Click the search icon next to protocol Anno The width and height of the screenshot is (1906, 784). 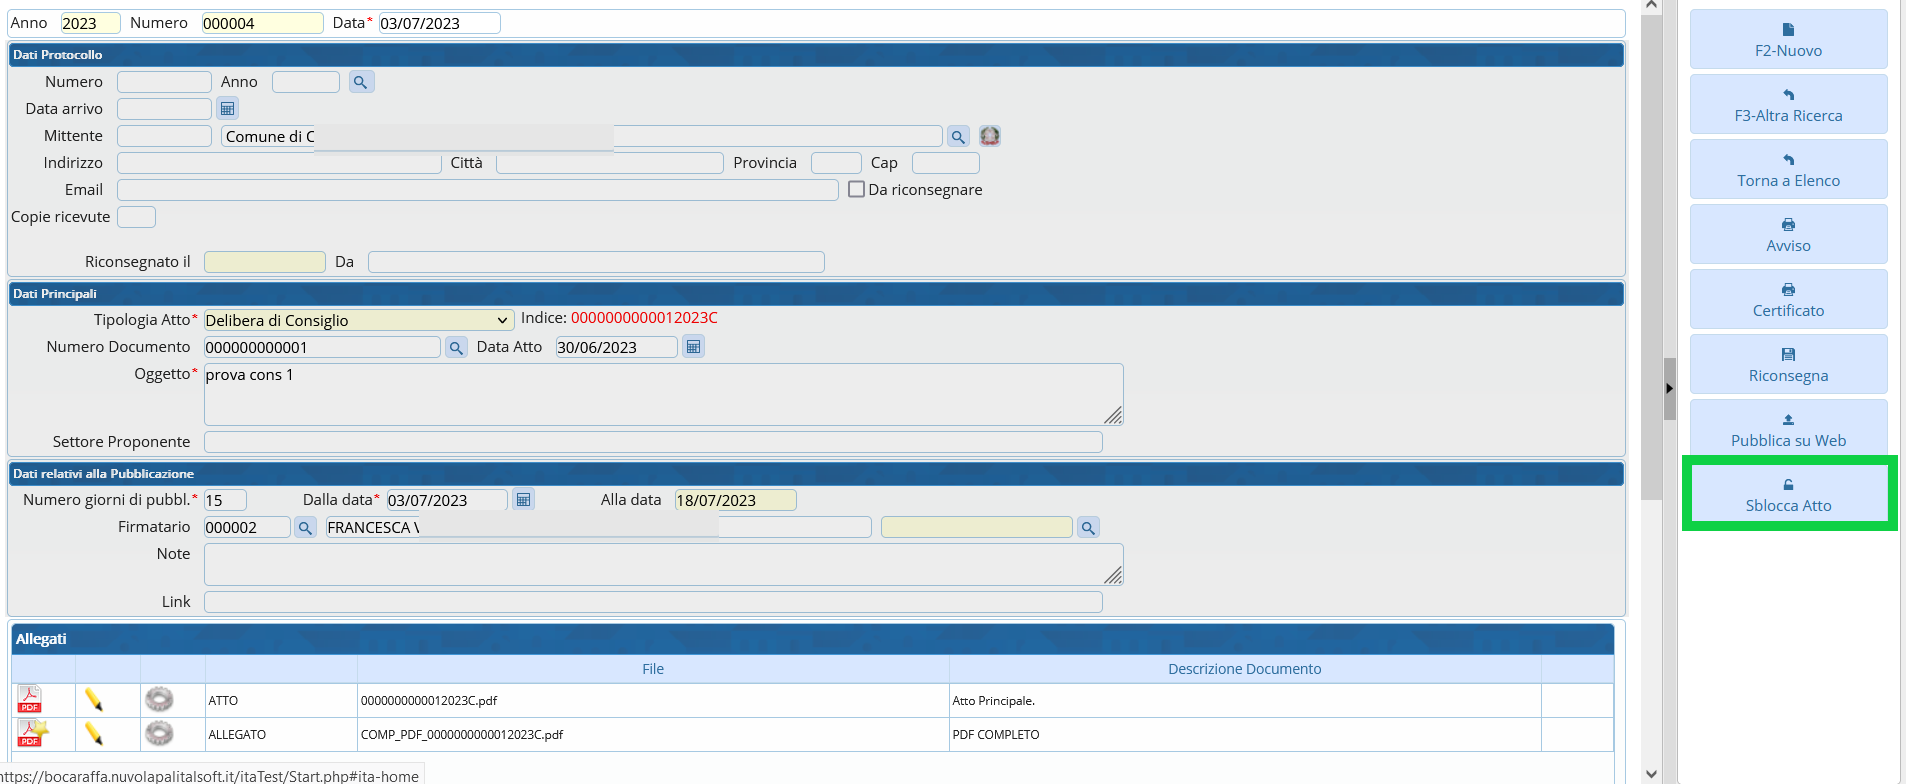tap(361, 82)
